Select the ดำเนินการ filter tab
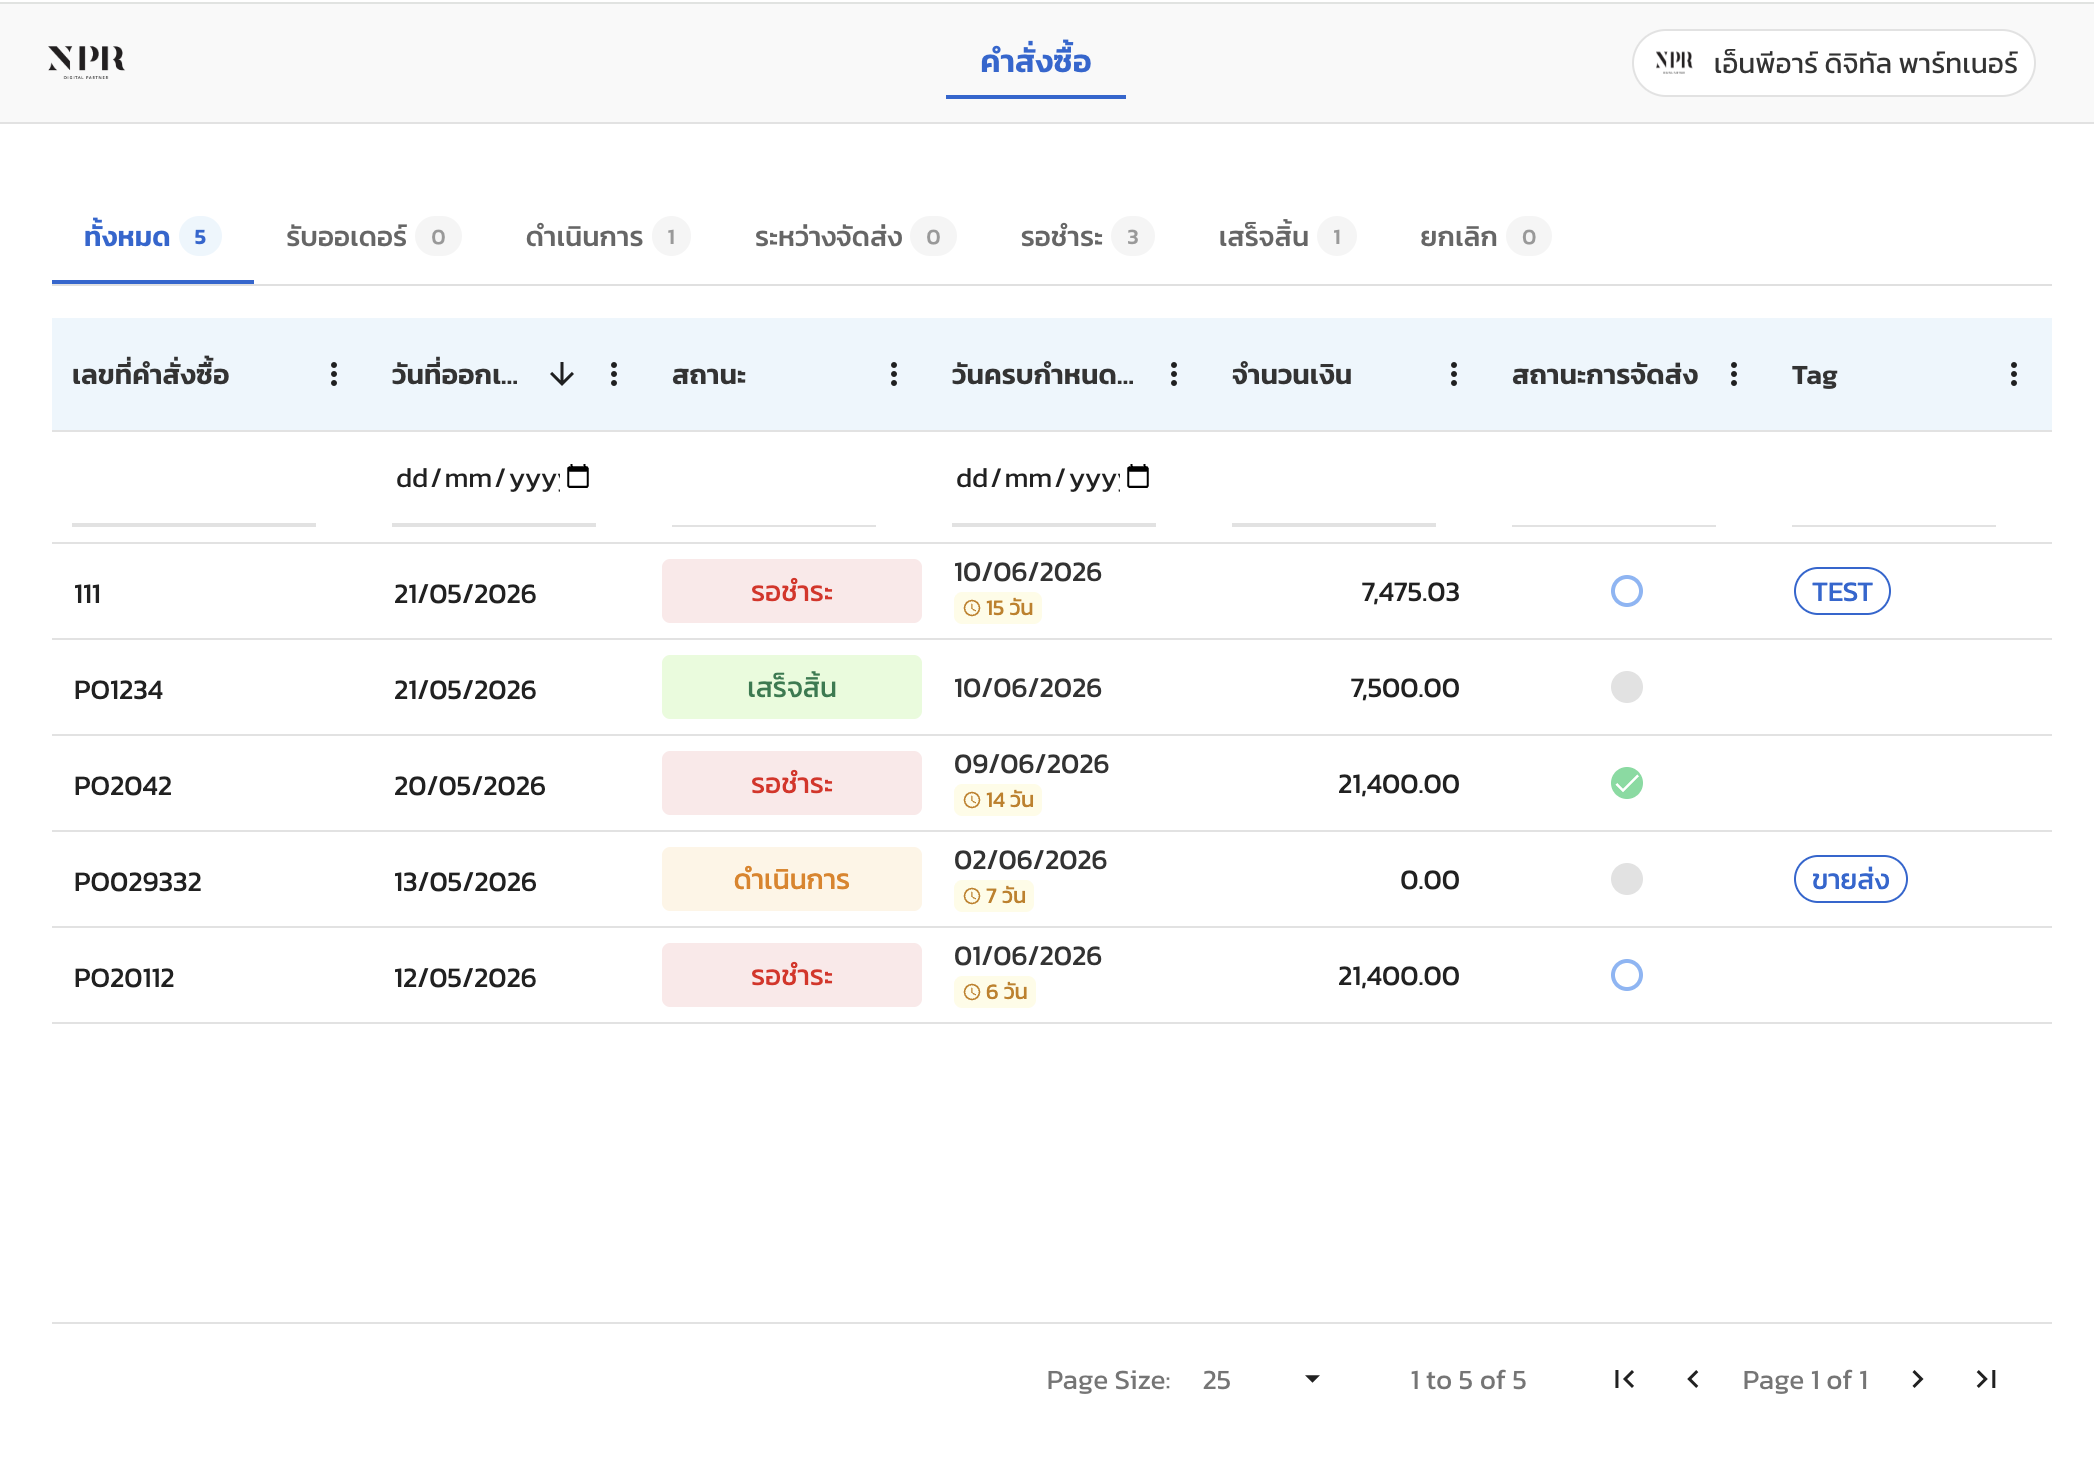 click(607, 237)
